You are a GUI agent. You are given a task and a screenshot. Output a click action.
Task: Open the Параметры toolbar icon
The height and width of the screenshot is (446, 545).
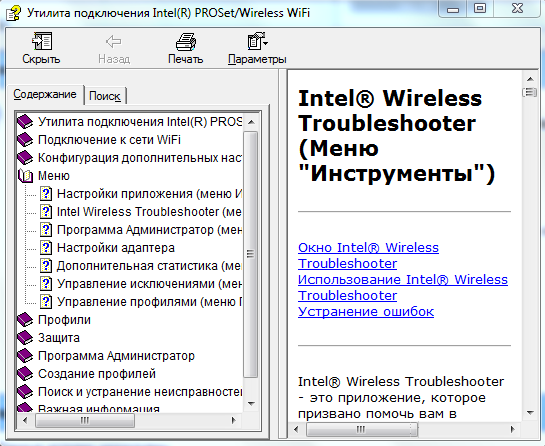click(257, 41)
